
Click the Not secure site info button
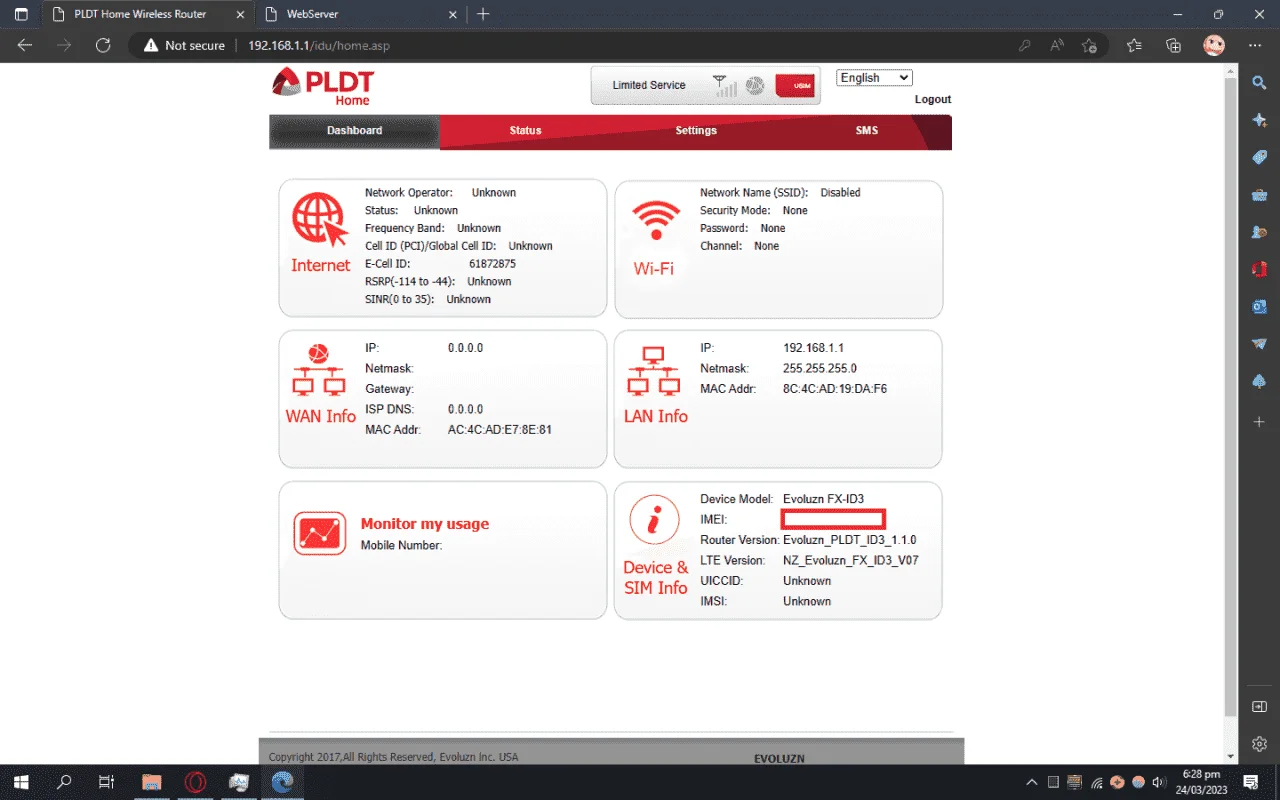(184, 45)
